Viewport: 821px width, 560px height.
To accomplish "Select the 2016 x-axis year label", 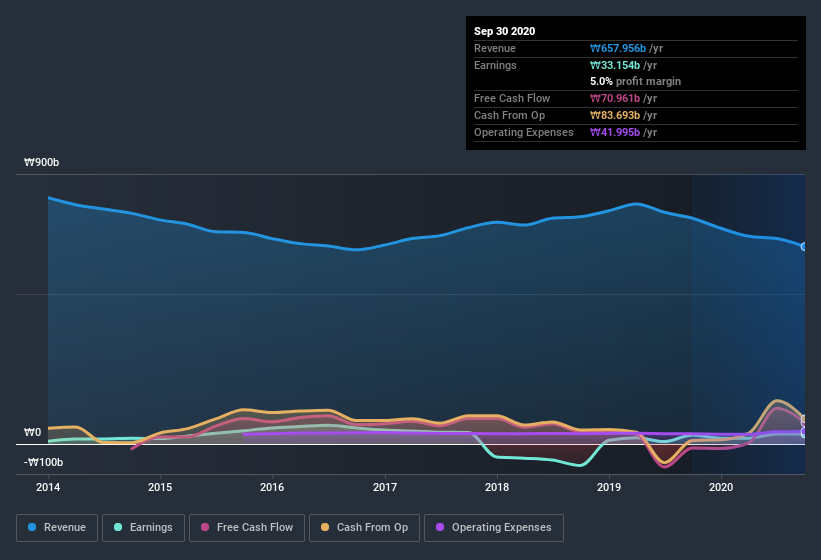I will (272, 487).
